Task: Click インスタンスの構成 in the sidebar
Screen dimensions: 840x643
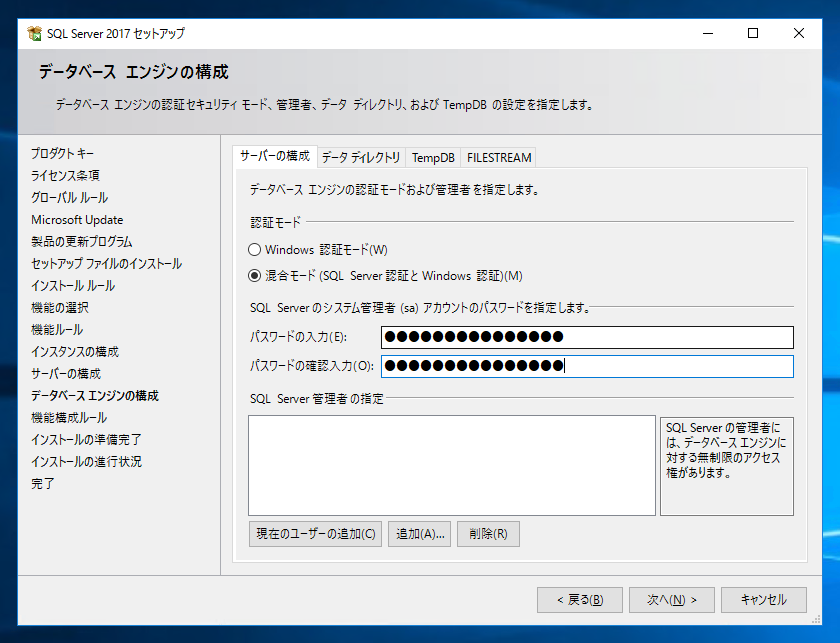Action: coord(75,352)
